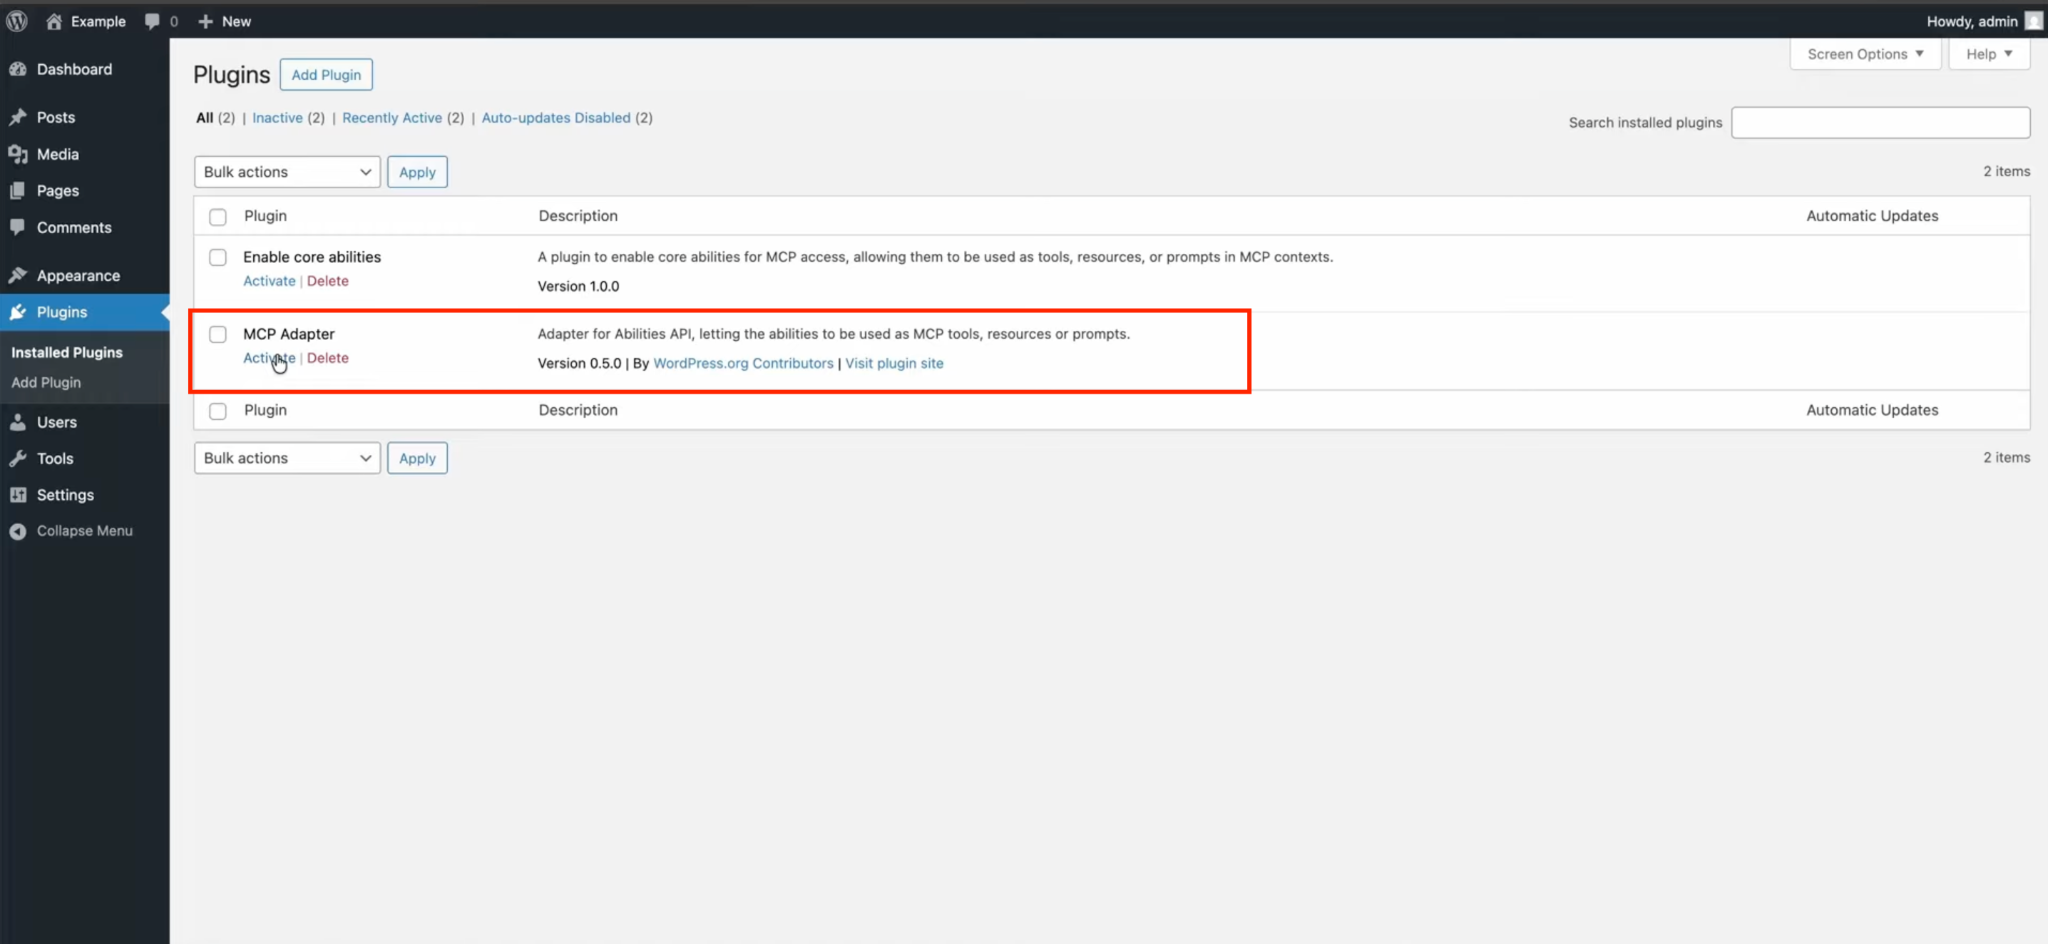Screen dimensions: 2048x944
Task: Open the Visit plugin site link
Action: [x=894, y=363]
